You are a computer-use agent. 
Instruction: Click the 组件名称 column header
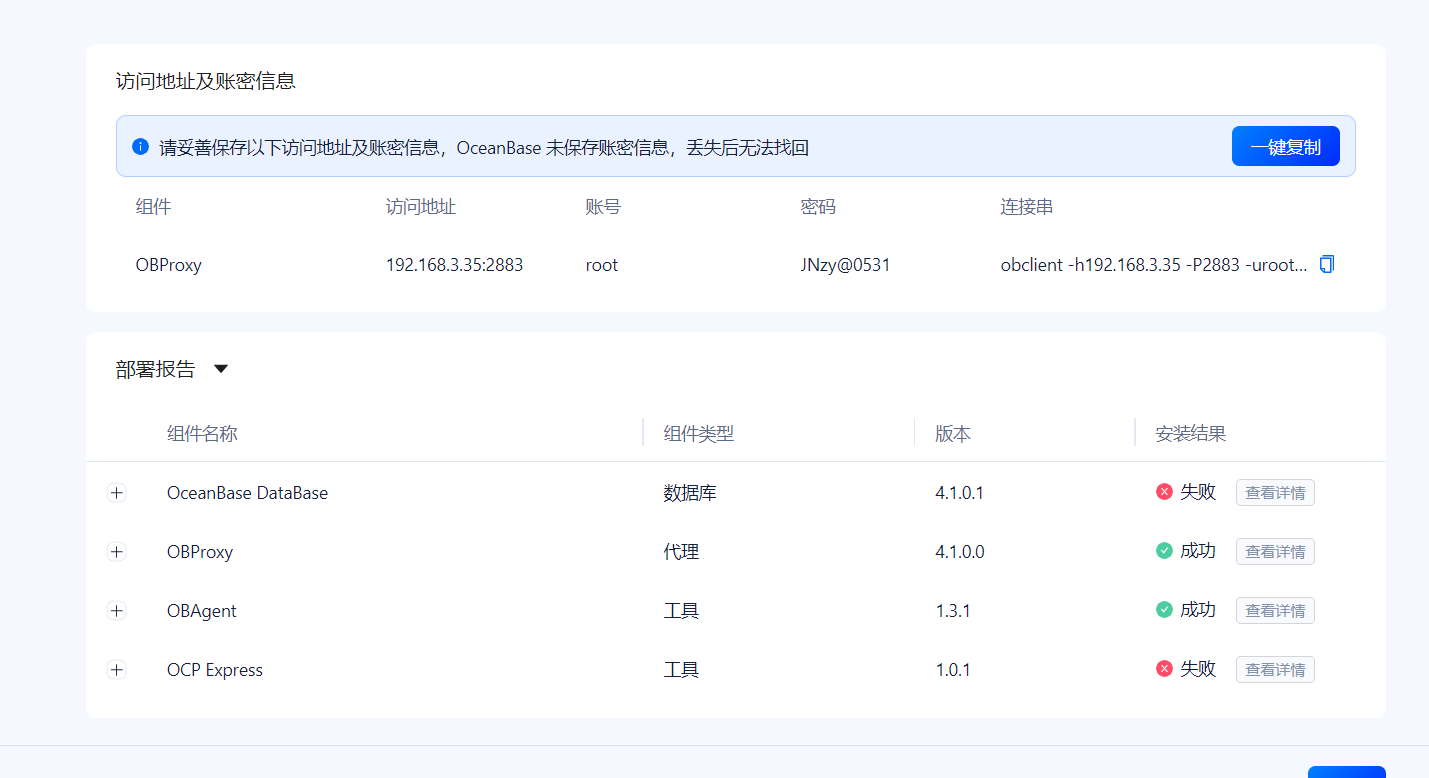coord(202,434)
